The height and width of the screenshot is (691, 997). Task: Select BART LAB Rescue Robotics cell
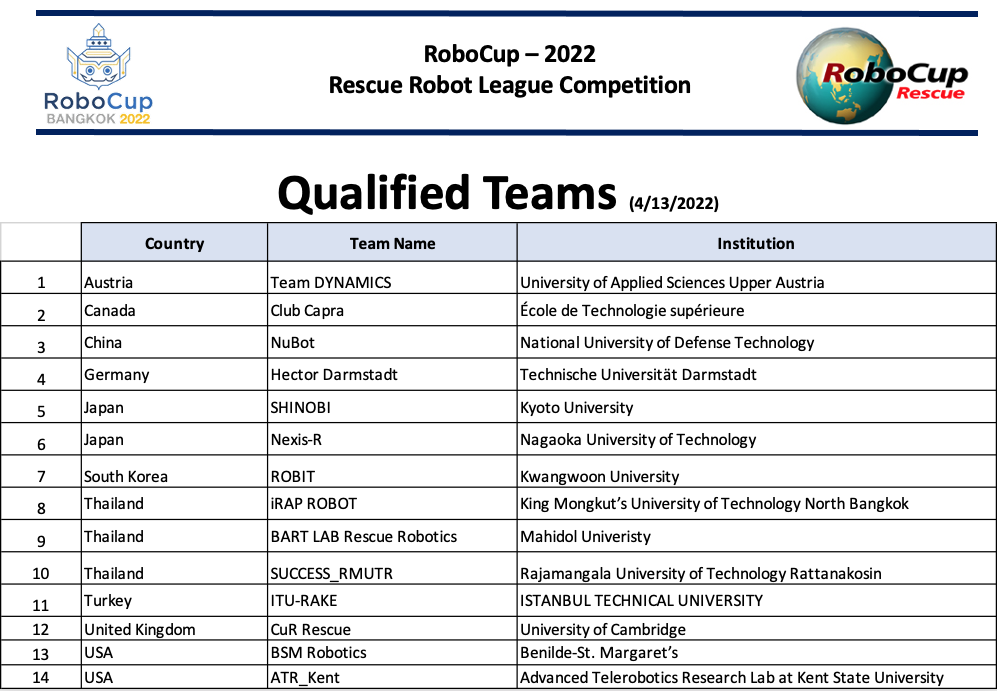[x=392, y=536]
